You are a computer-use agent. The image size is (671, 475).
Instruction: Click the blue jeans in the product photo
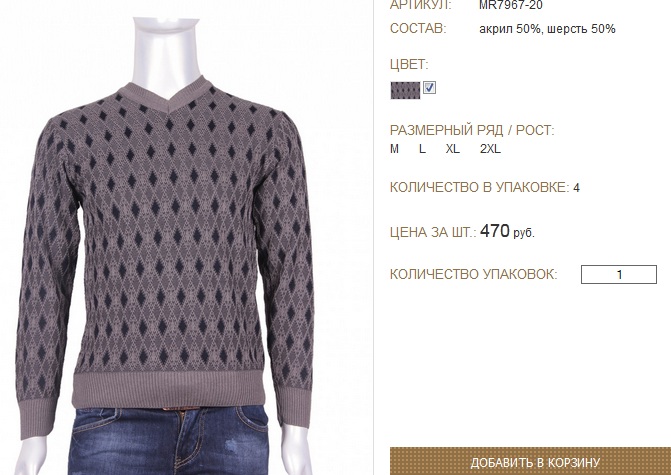(x=169, y=441)
